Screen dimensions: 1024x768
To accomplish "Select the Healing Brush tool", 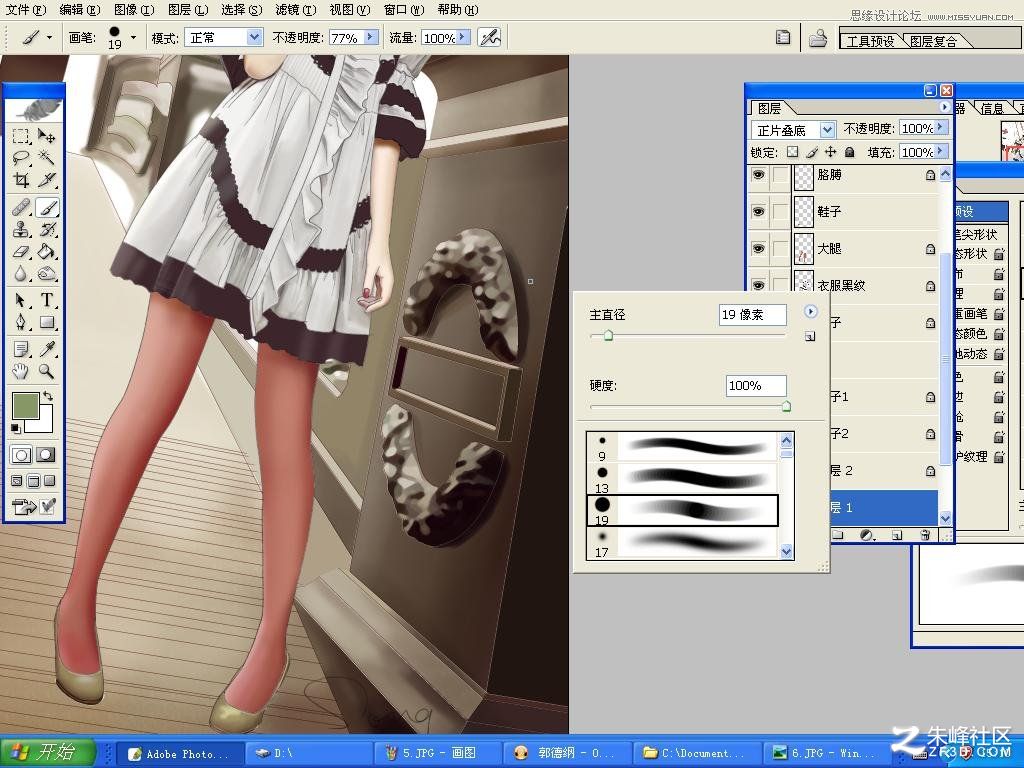I will [21, 208].
